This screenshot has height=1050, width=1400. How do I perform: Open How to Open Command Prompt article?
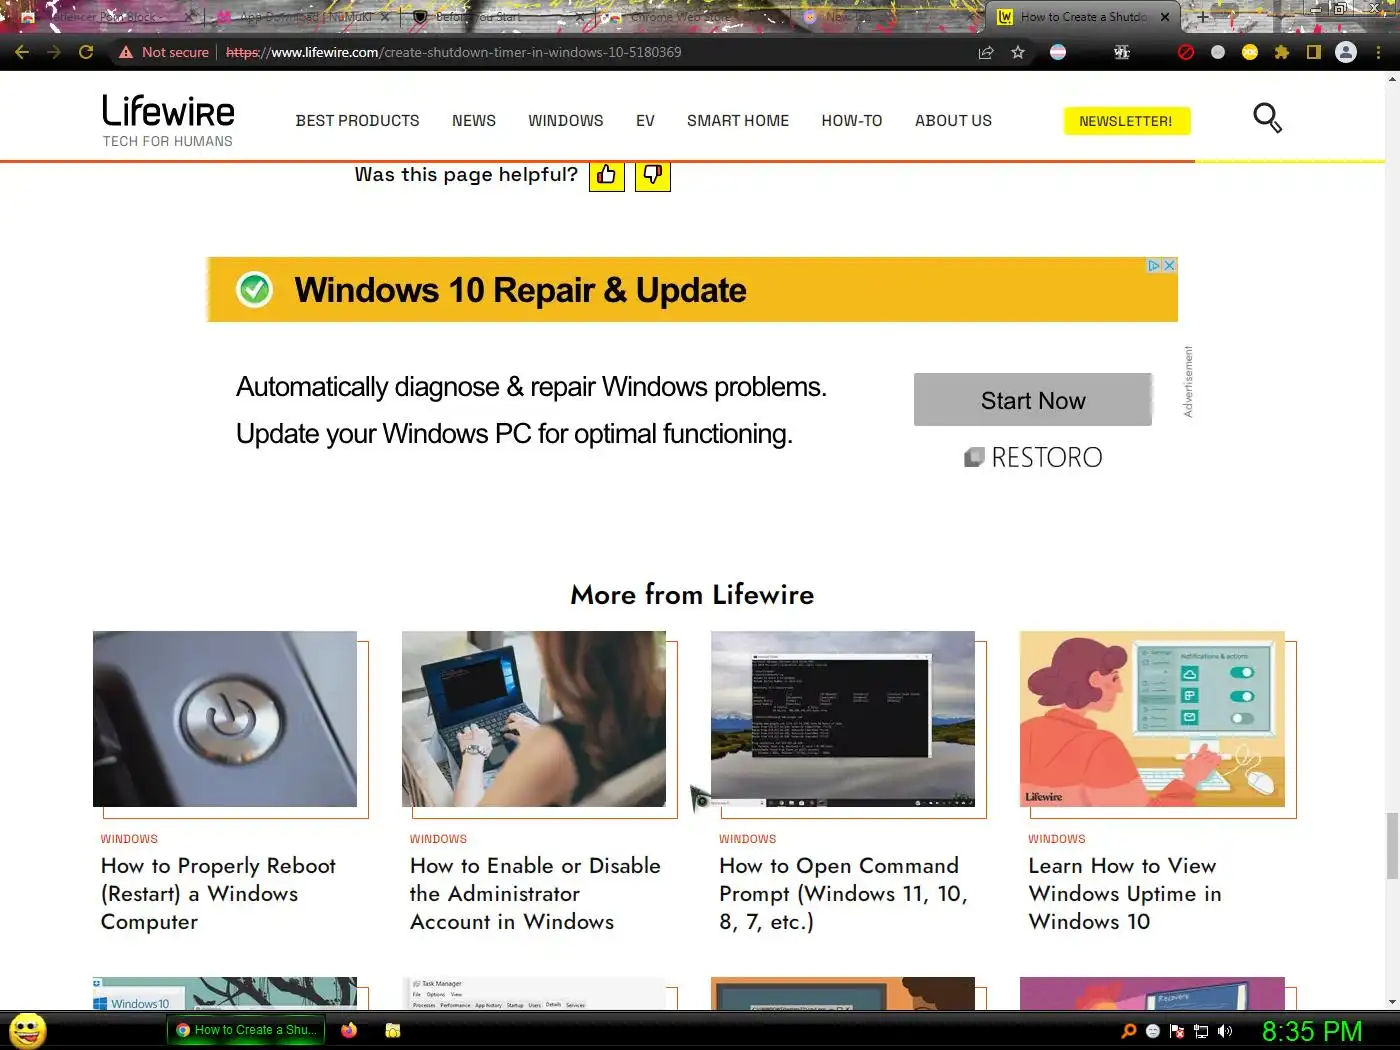pos(843,894)
